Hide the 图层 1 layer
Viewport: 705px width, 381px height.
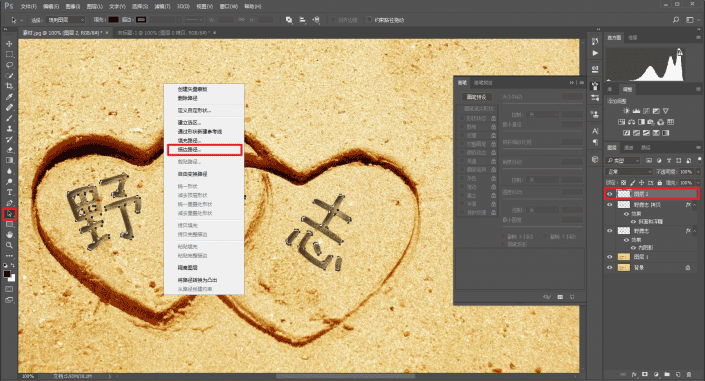[x=610, y=257]
